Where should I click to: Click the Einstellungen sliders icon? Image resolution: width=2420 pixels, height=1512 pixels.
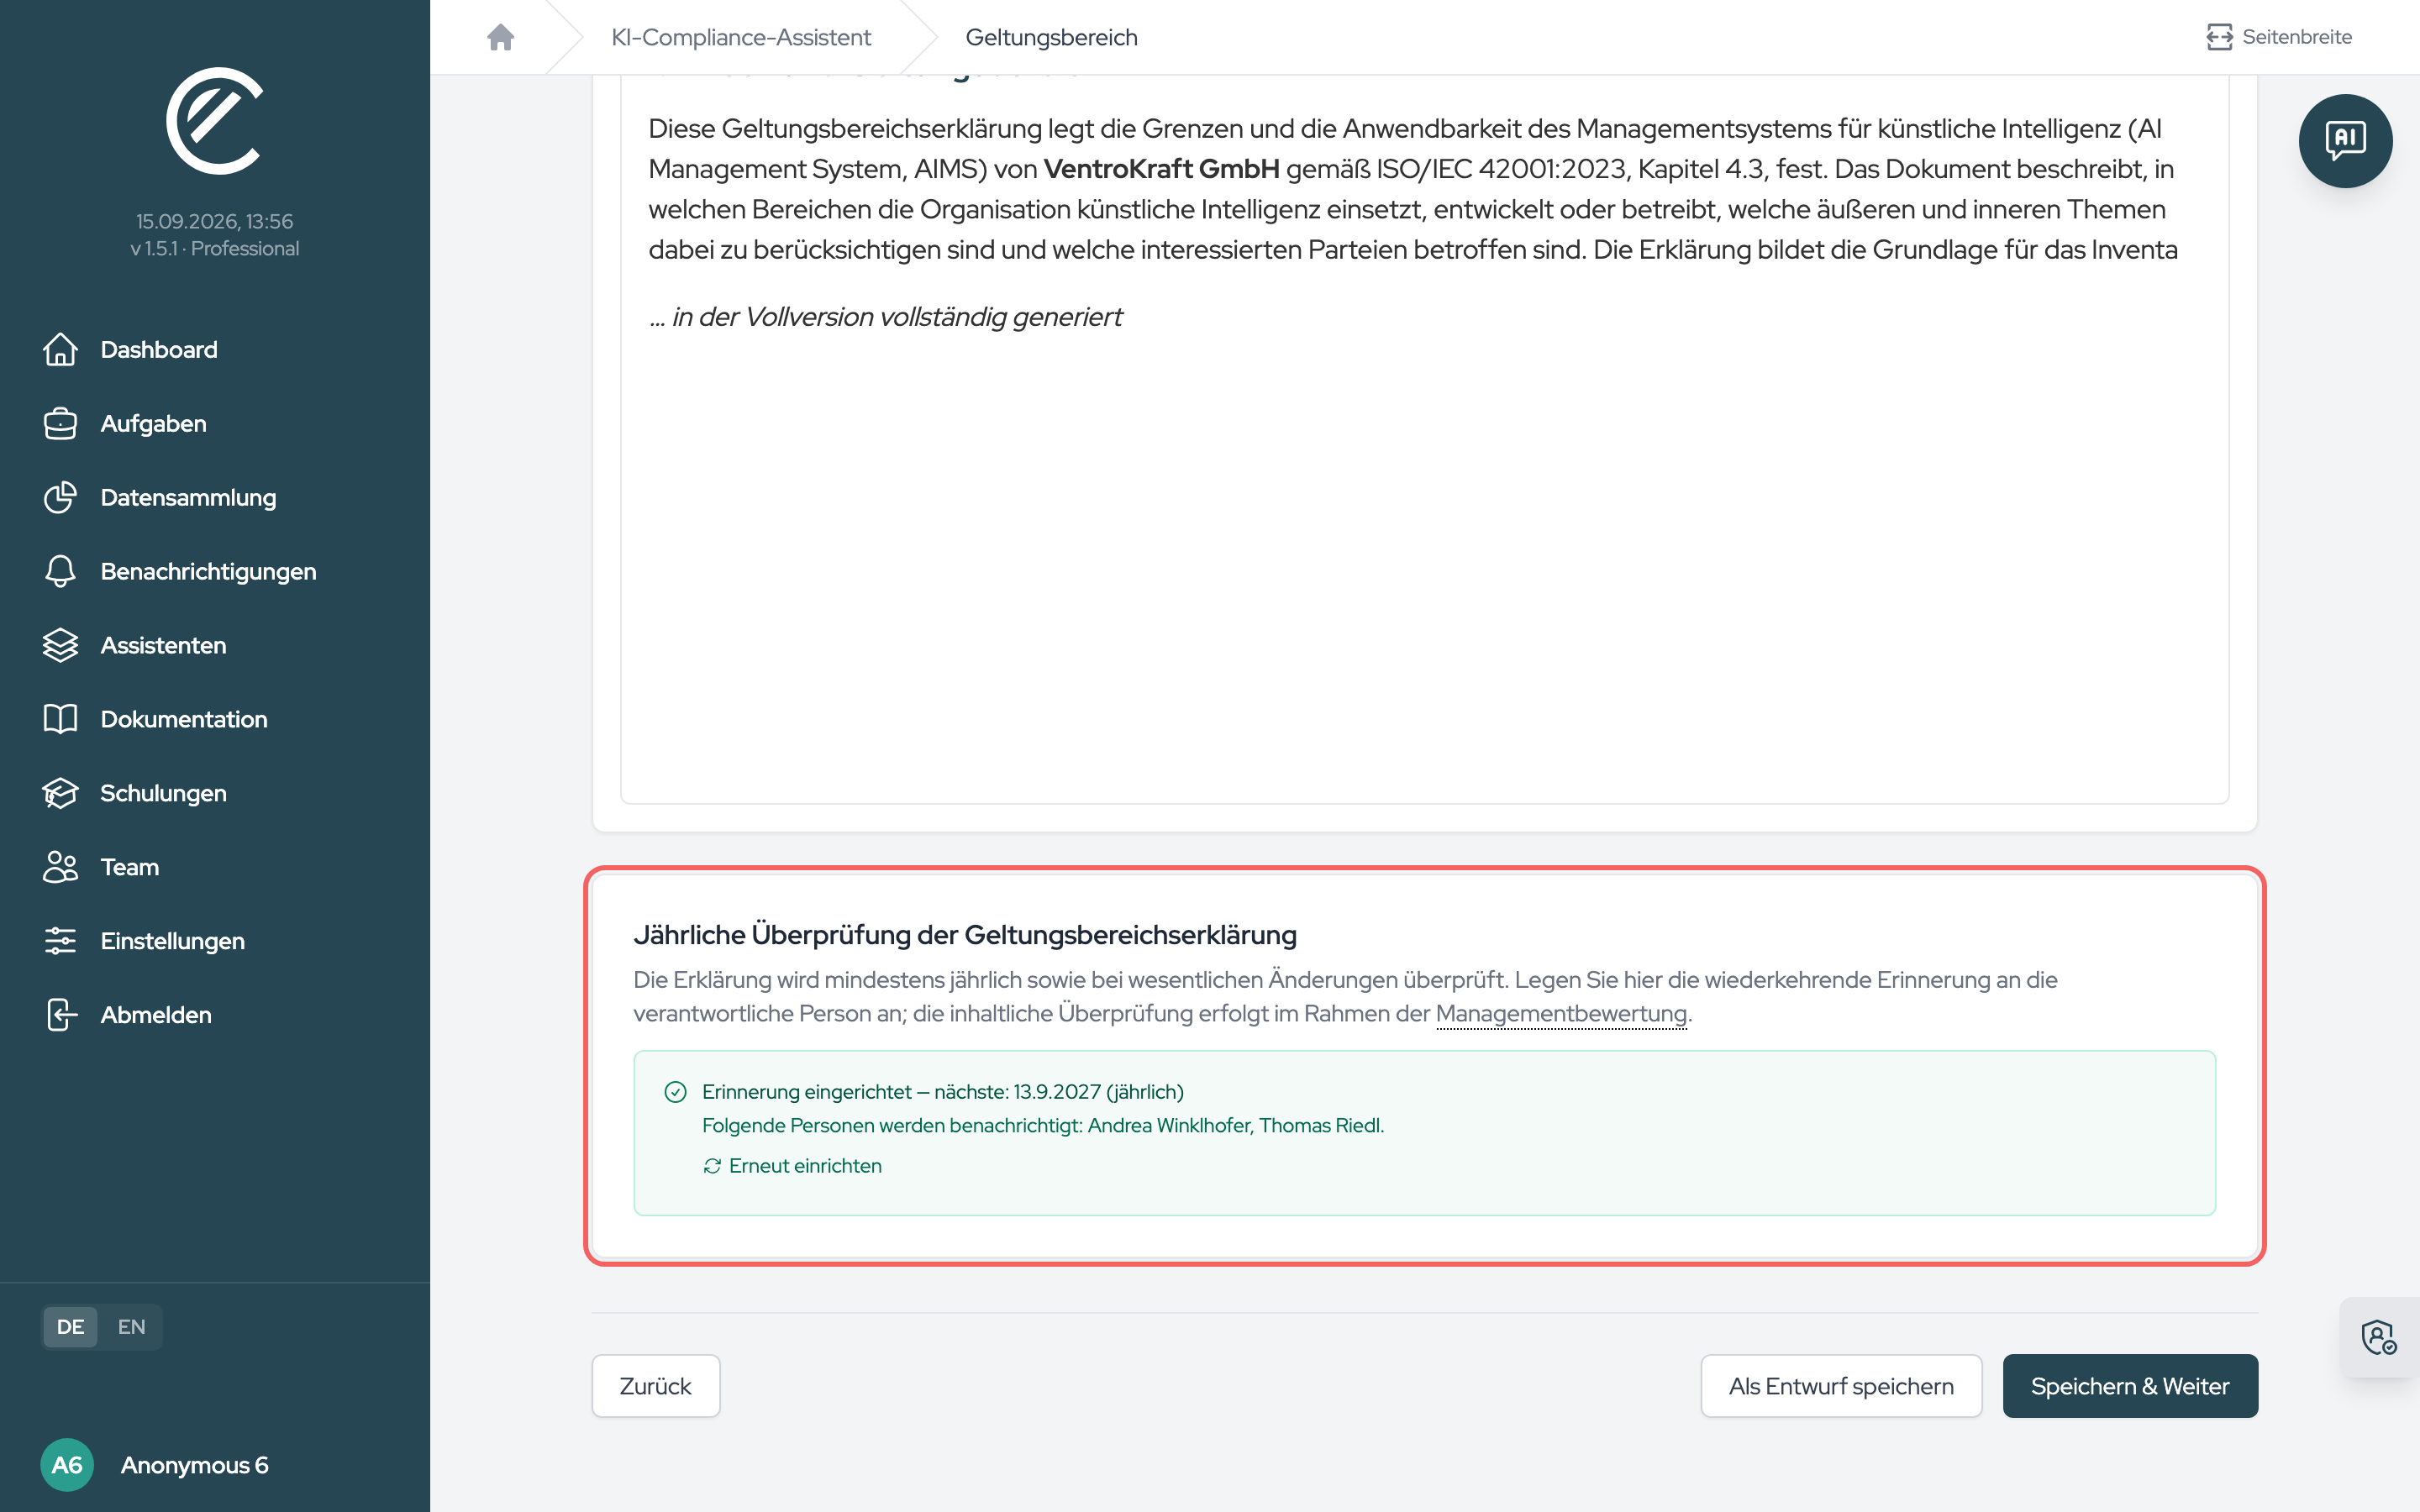pos(60,941)
